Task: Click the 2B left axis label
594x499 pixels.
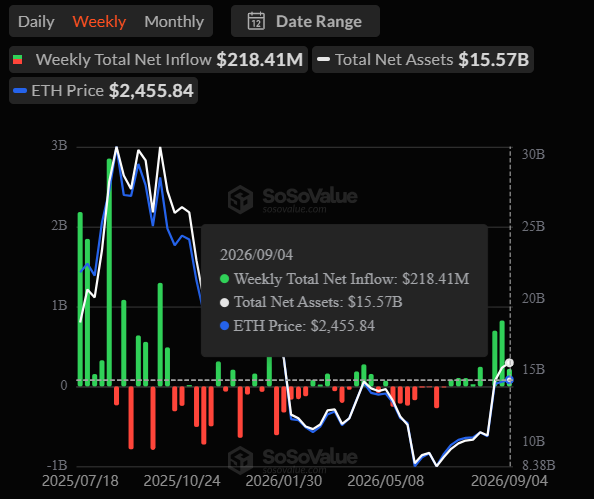Action: [59, 225]
